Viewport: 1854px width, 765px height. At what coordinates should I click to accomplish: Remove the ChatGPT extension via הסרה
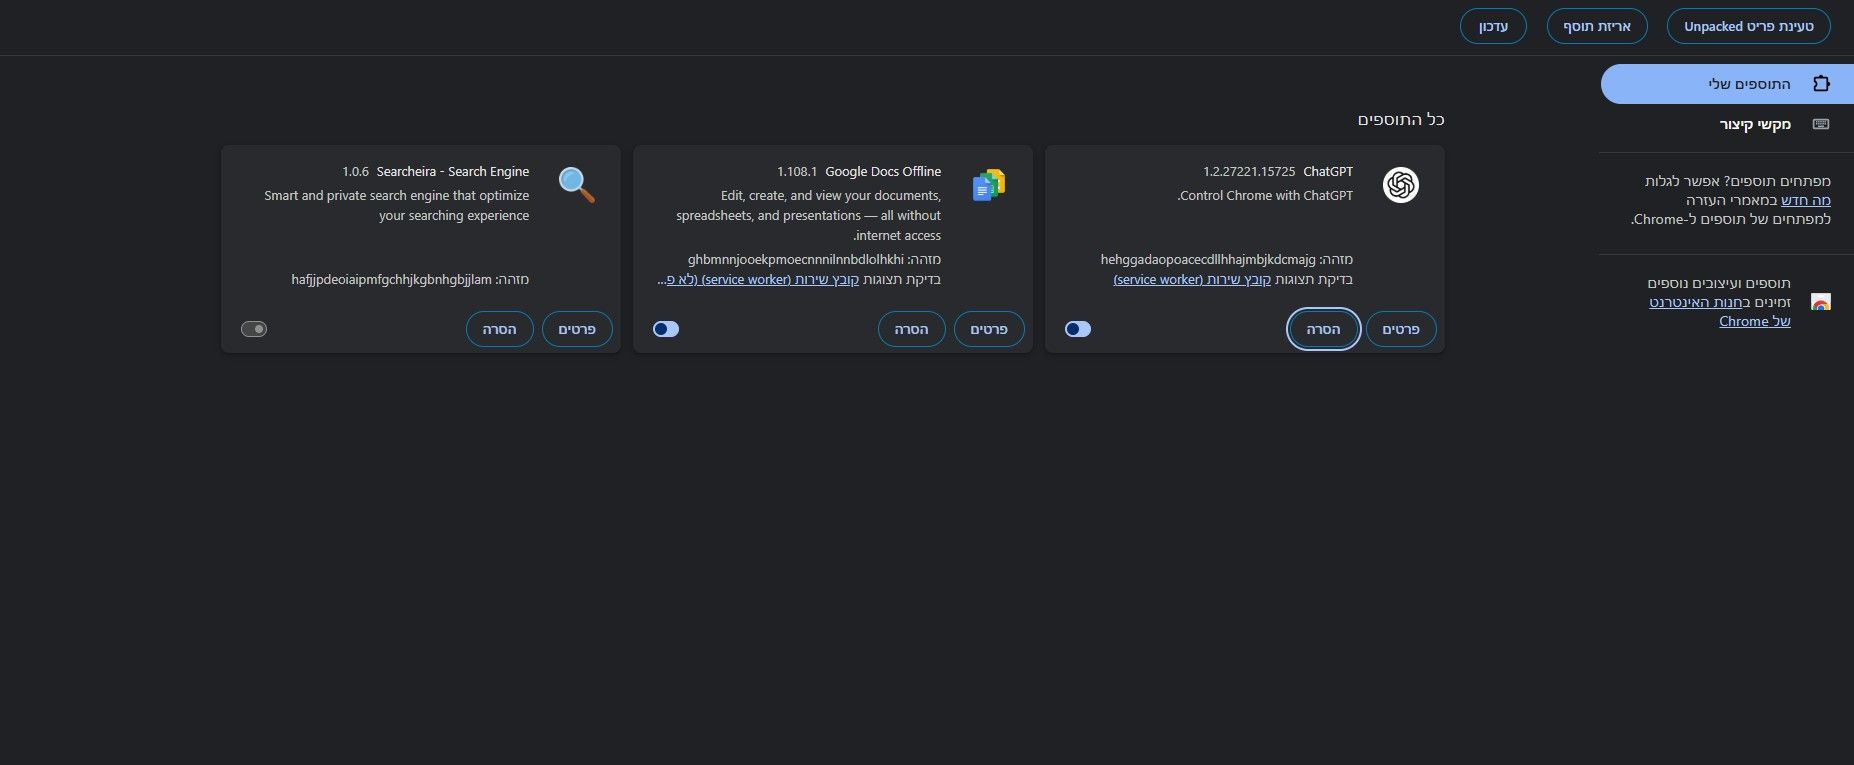pos(1323,329)
